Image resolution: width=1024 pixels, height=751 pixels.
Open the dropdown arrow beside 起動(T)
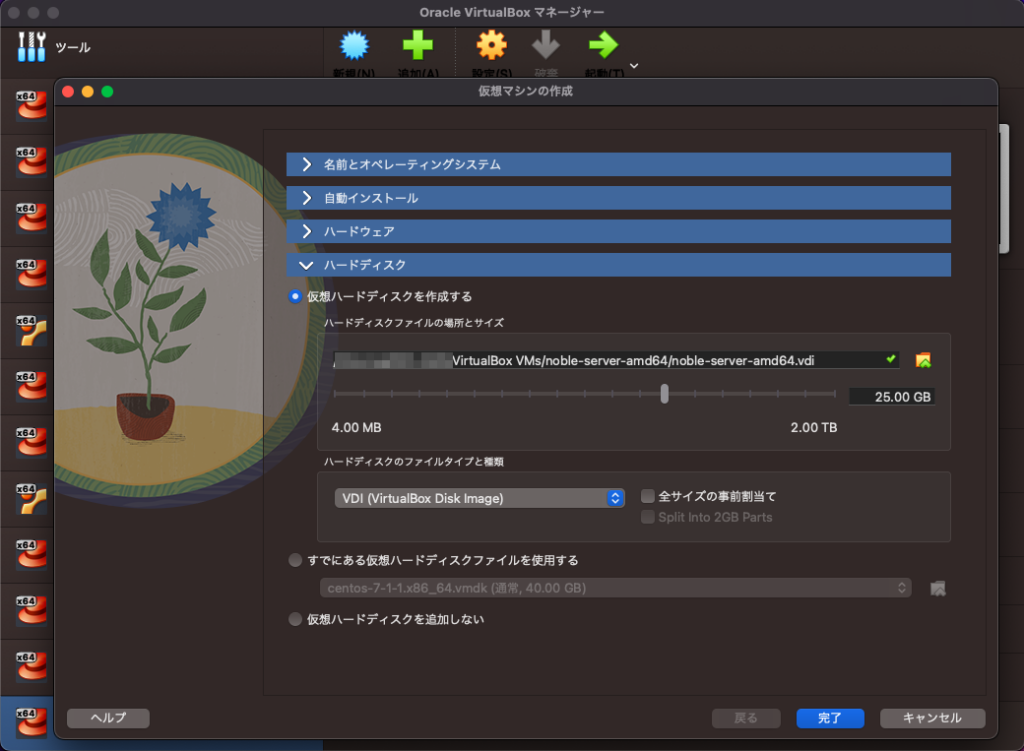point(633,66)
